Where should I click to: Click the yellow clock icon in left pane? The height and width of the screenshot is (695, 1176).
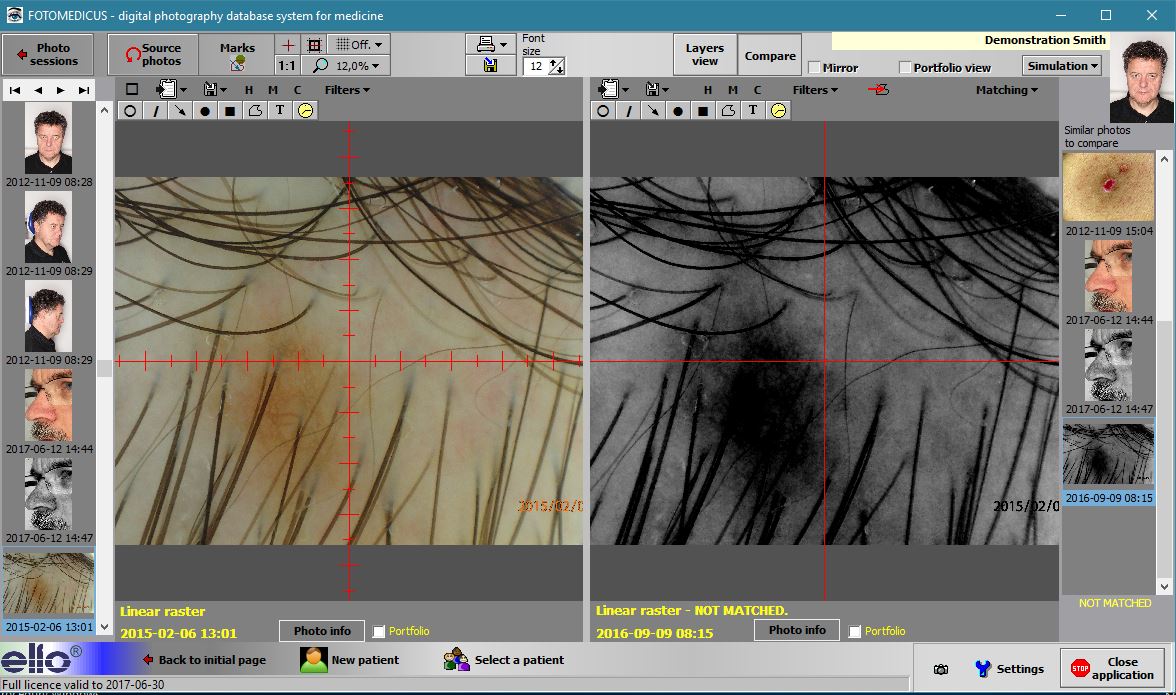click(305, 111)
